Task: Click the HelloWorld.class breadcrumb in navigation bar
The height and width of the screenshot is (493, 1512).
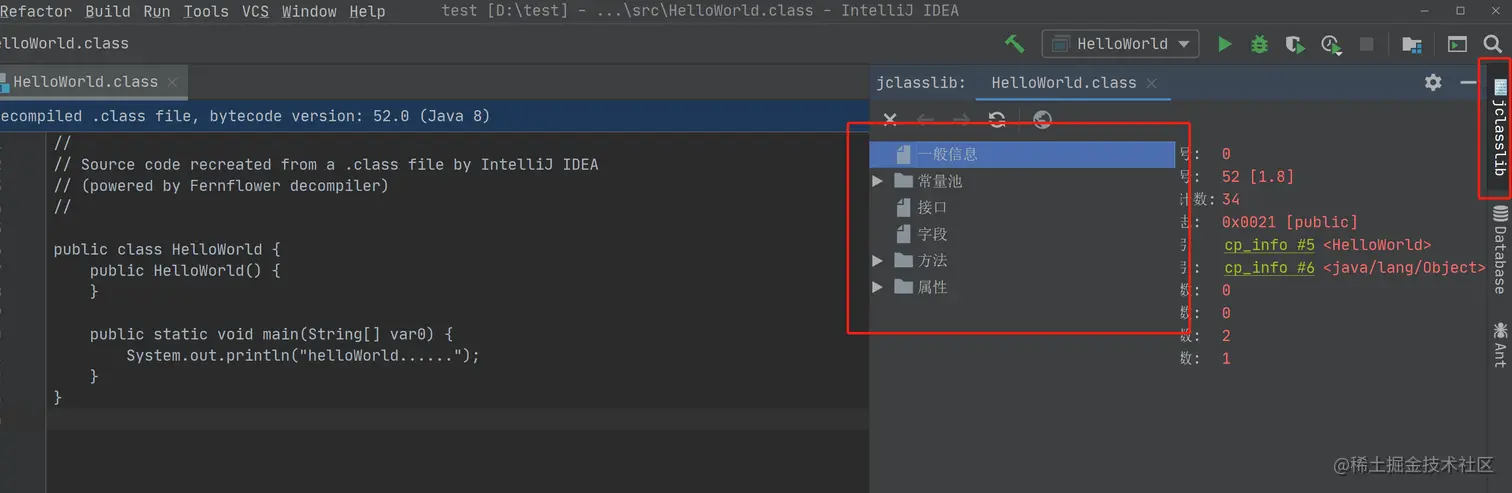Action: (64, 44)
